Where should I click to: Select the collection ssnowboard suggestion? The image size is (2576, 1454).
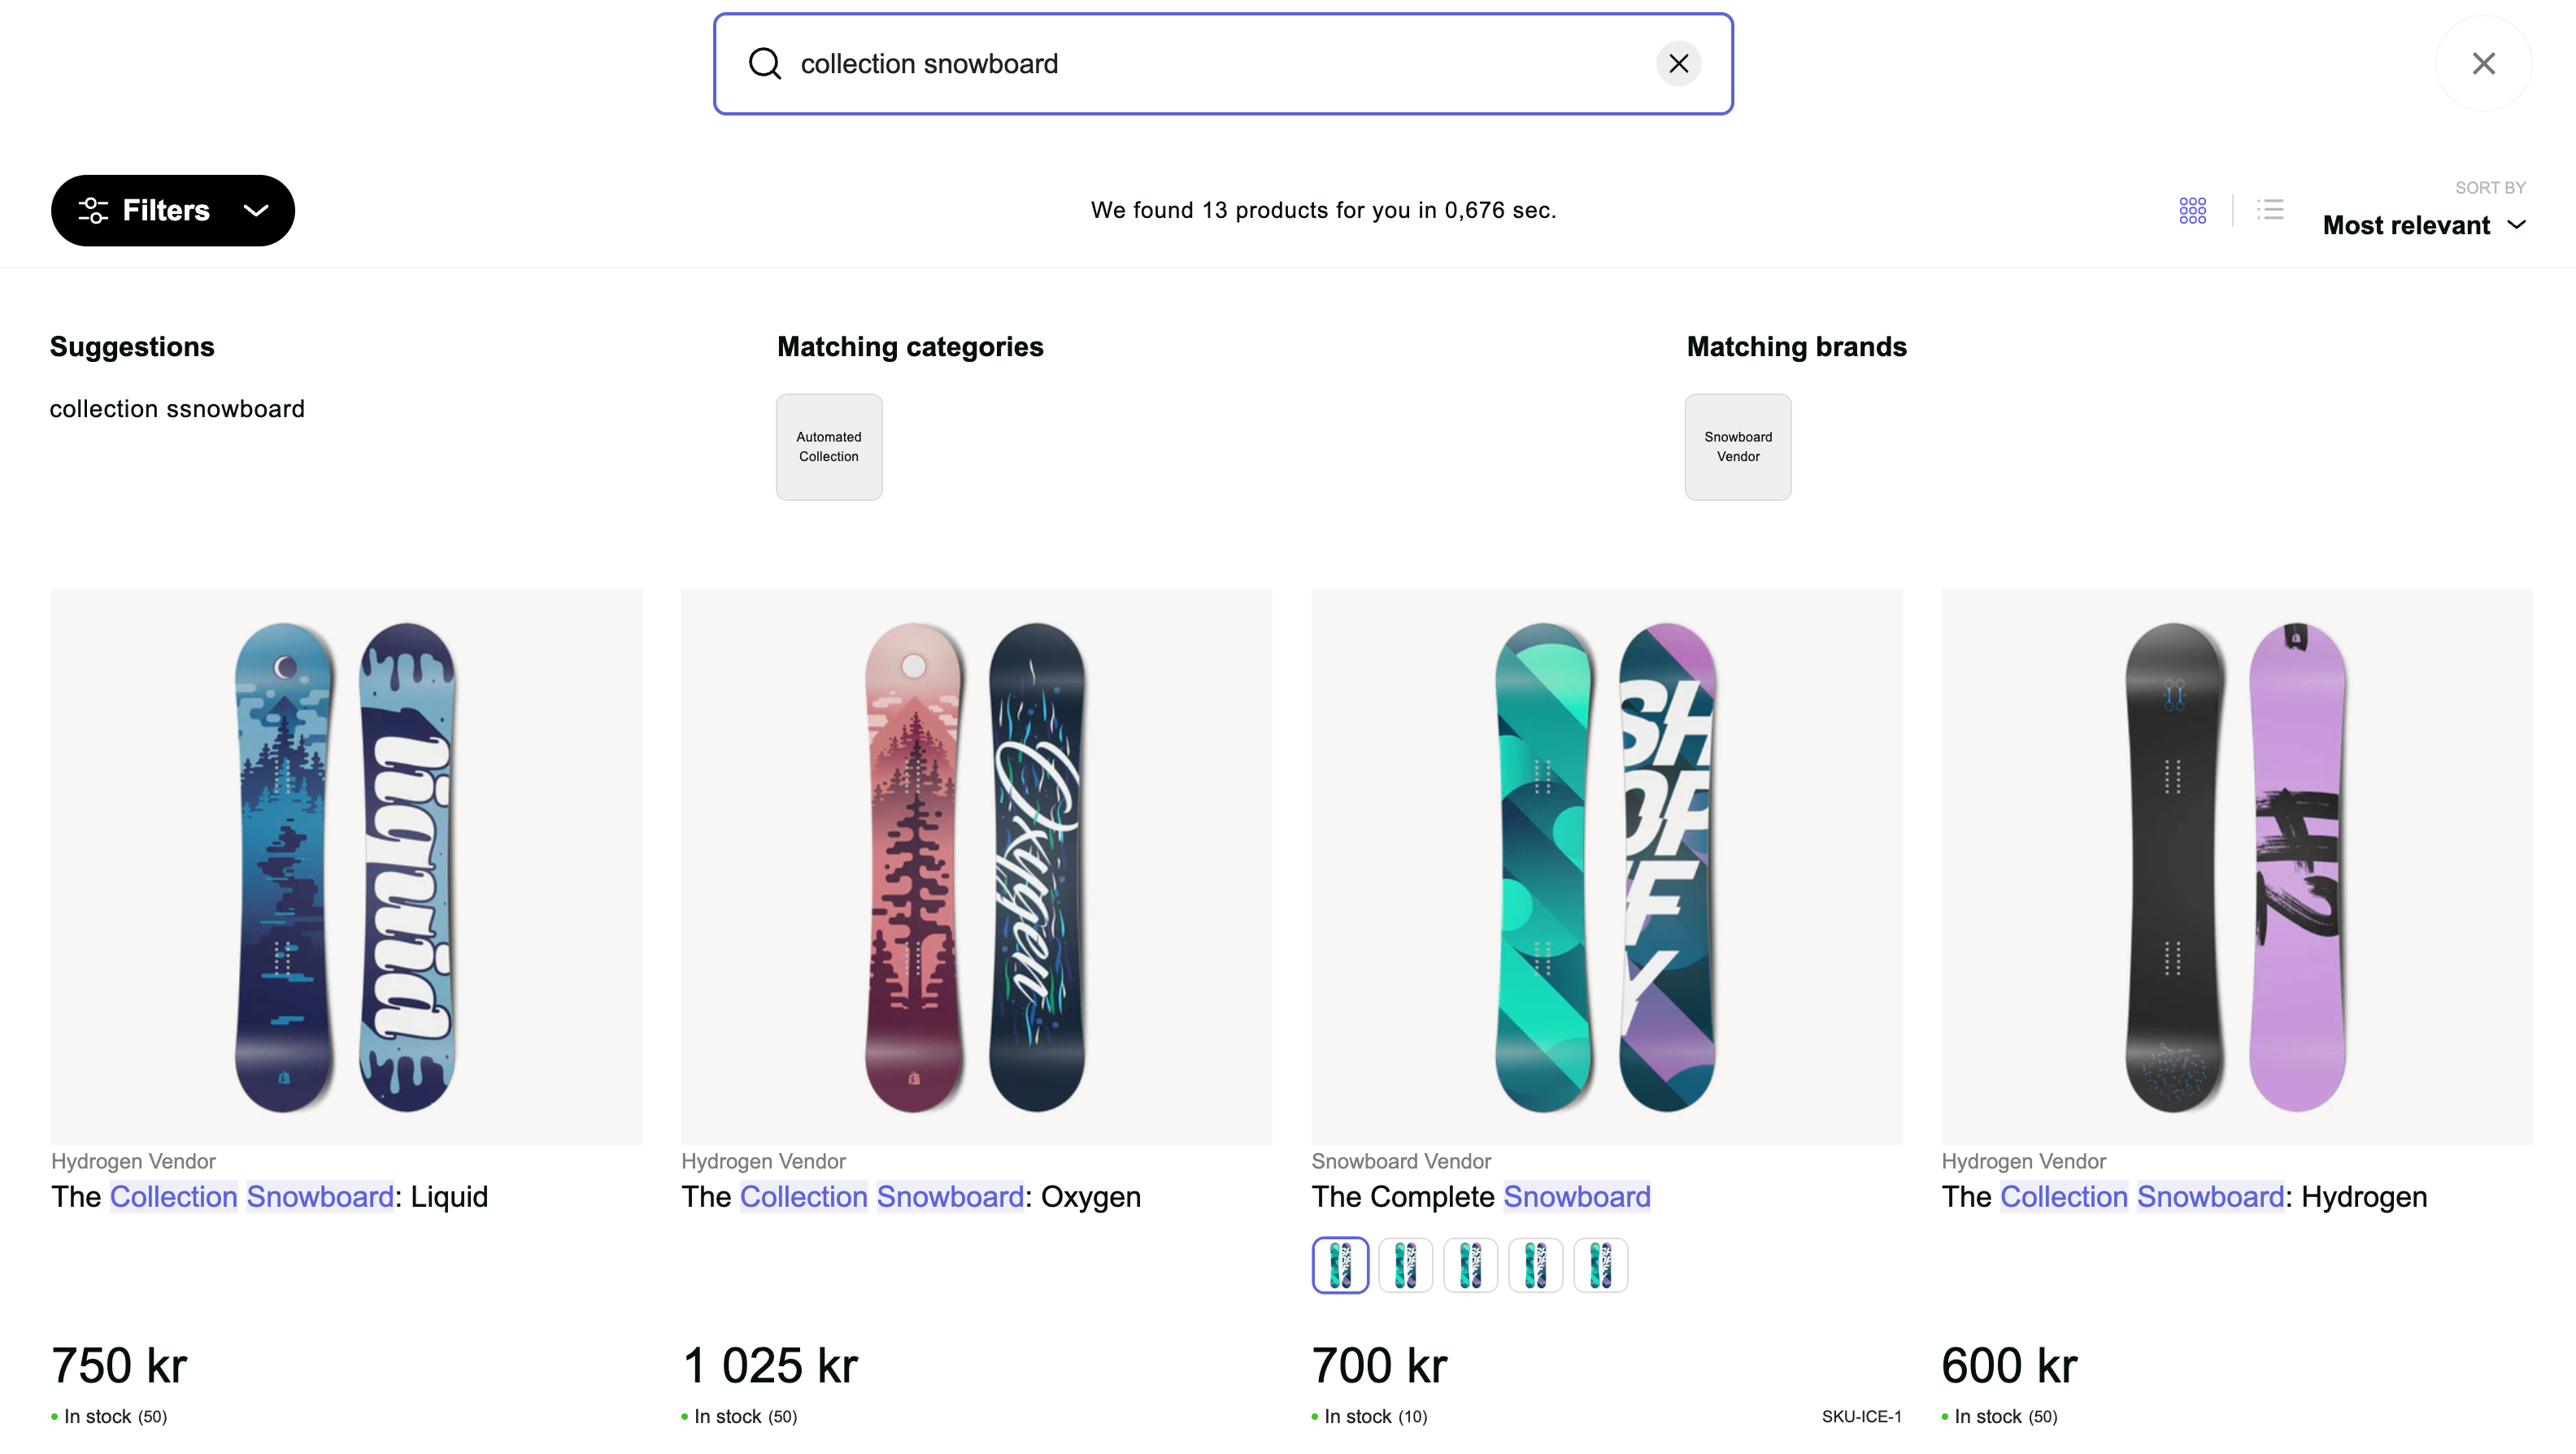click(x=177, y=409)
